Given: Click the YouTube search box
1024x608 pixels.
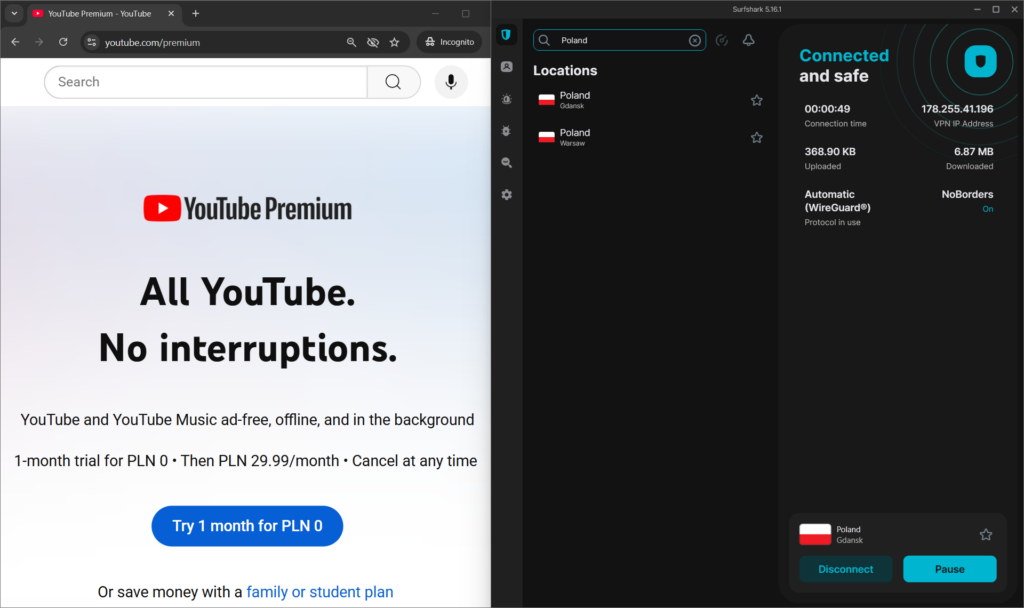Looking at the screenshot, I should click(206, 82).
